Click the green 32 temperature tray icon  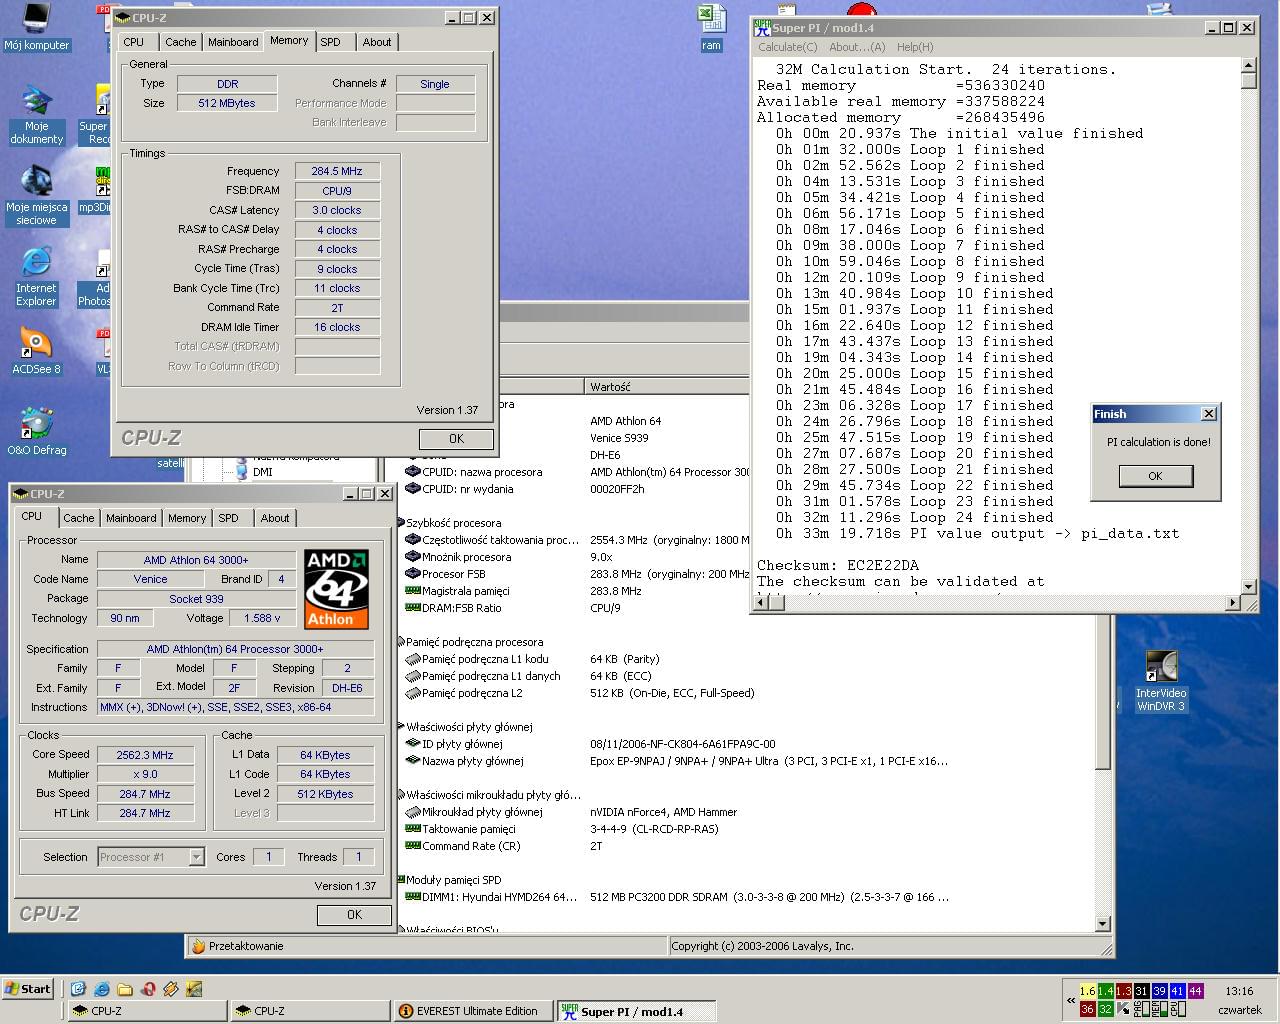point(1105,1009)
